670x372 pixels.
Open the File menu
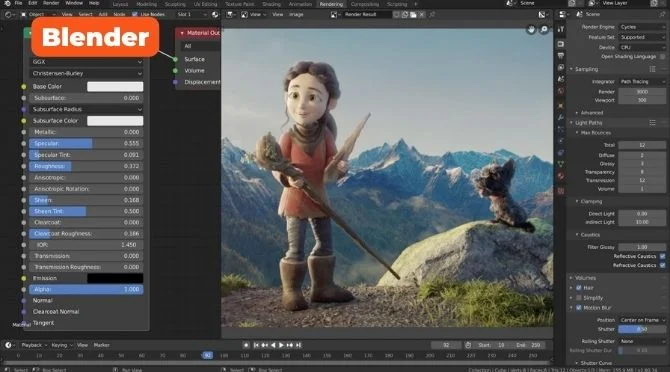(x=18, y=3)
